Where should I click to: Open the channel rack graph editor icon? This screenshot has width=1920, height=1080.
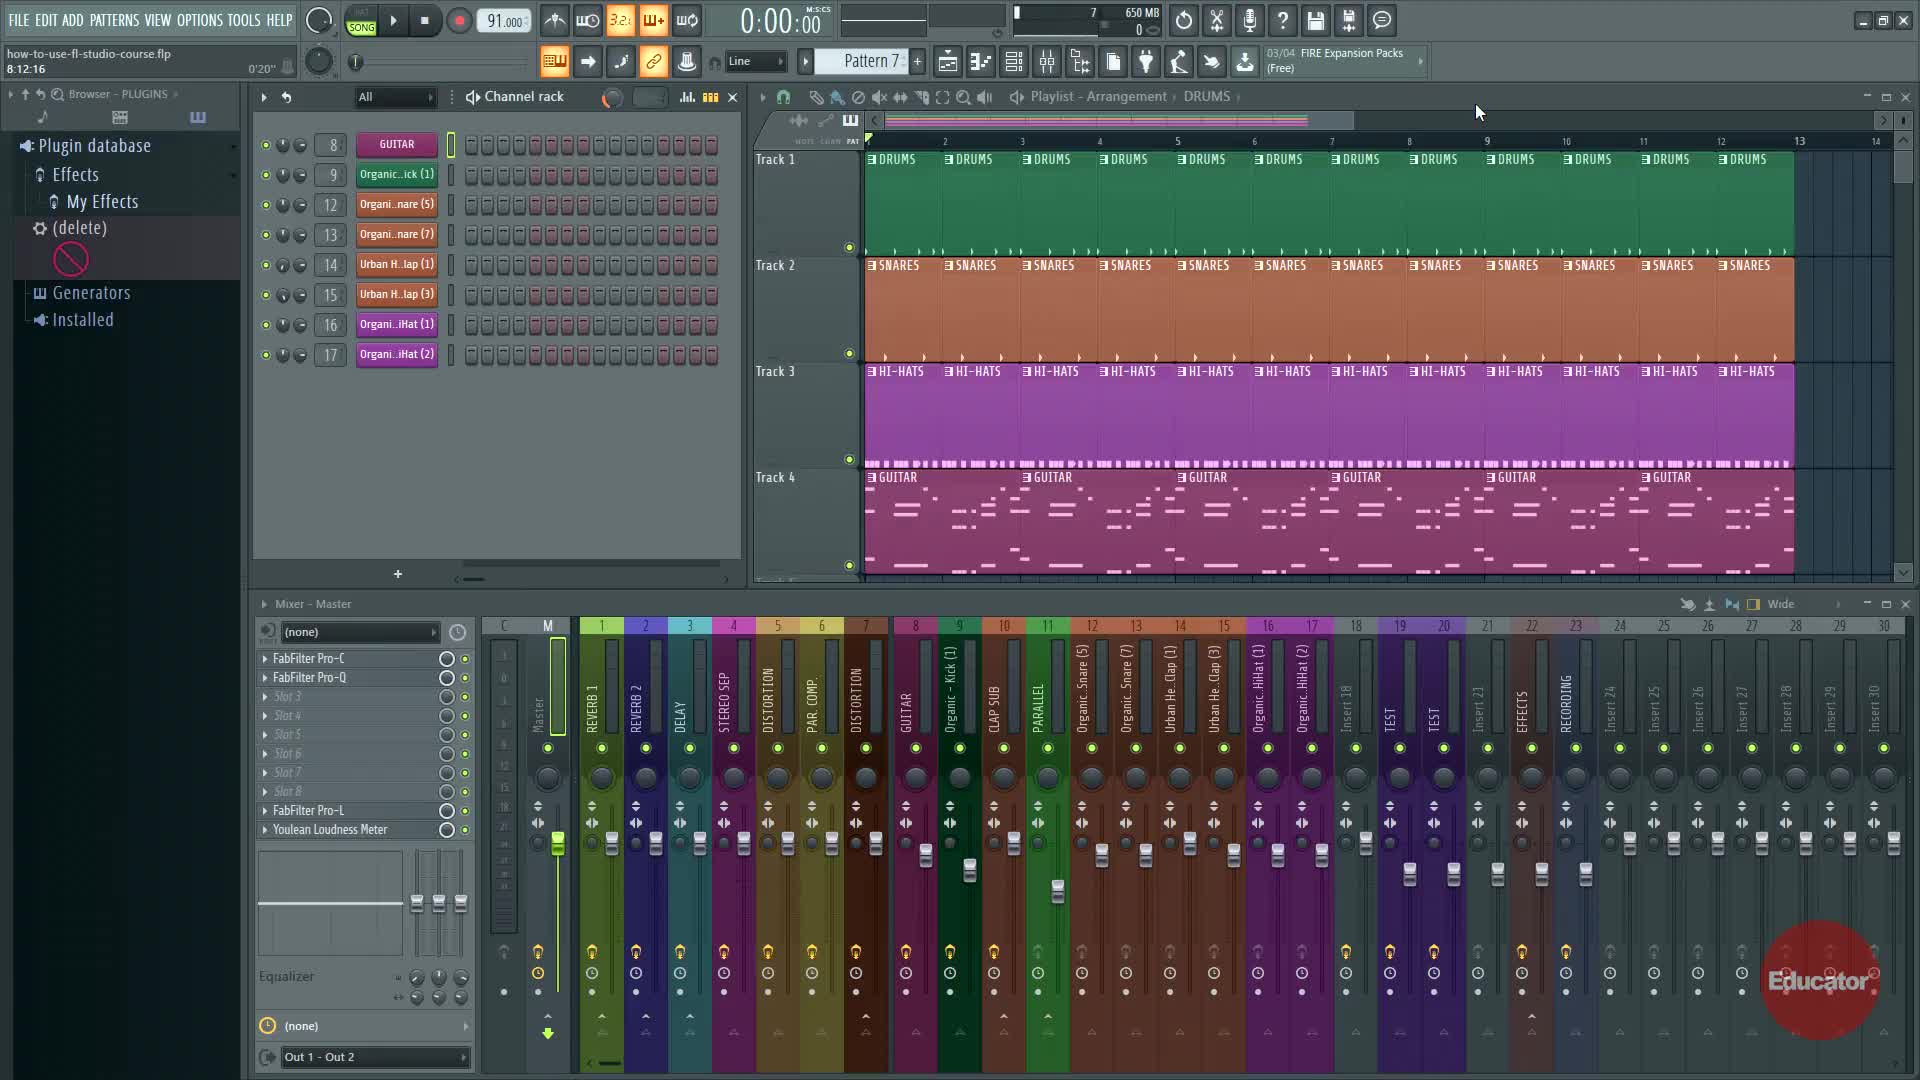tap(687, 97)
